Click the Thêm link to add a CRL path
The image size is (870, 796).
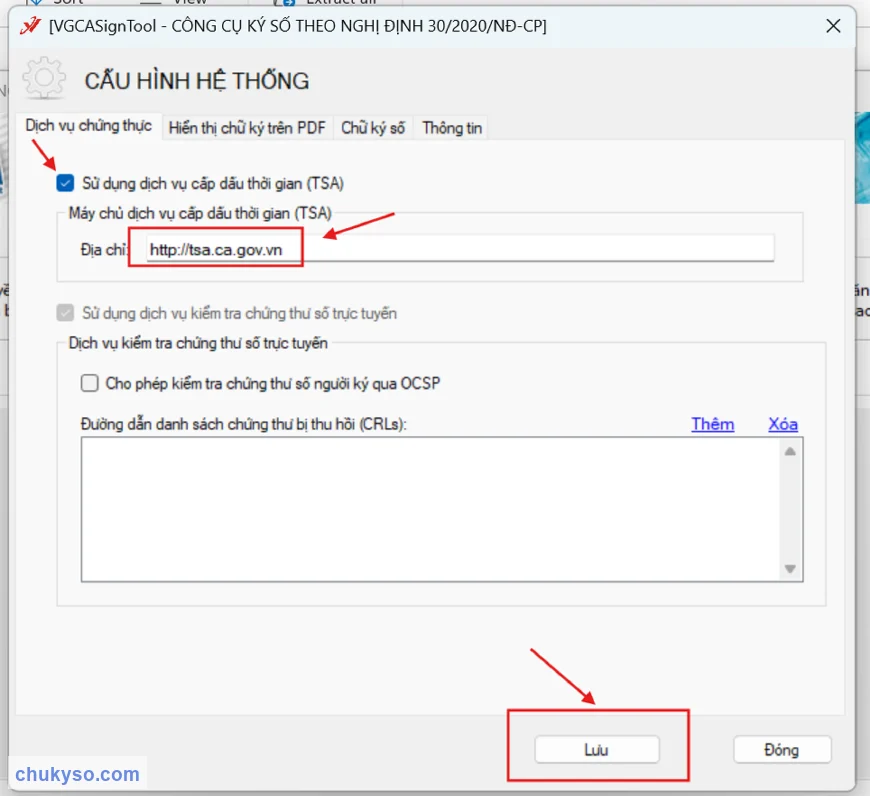point(712,424)
